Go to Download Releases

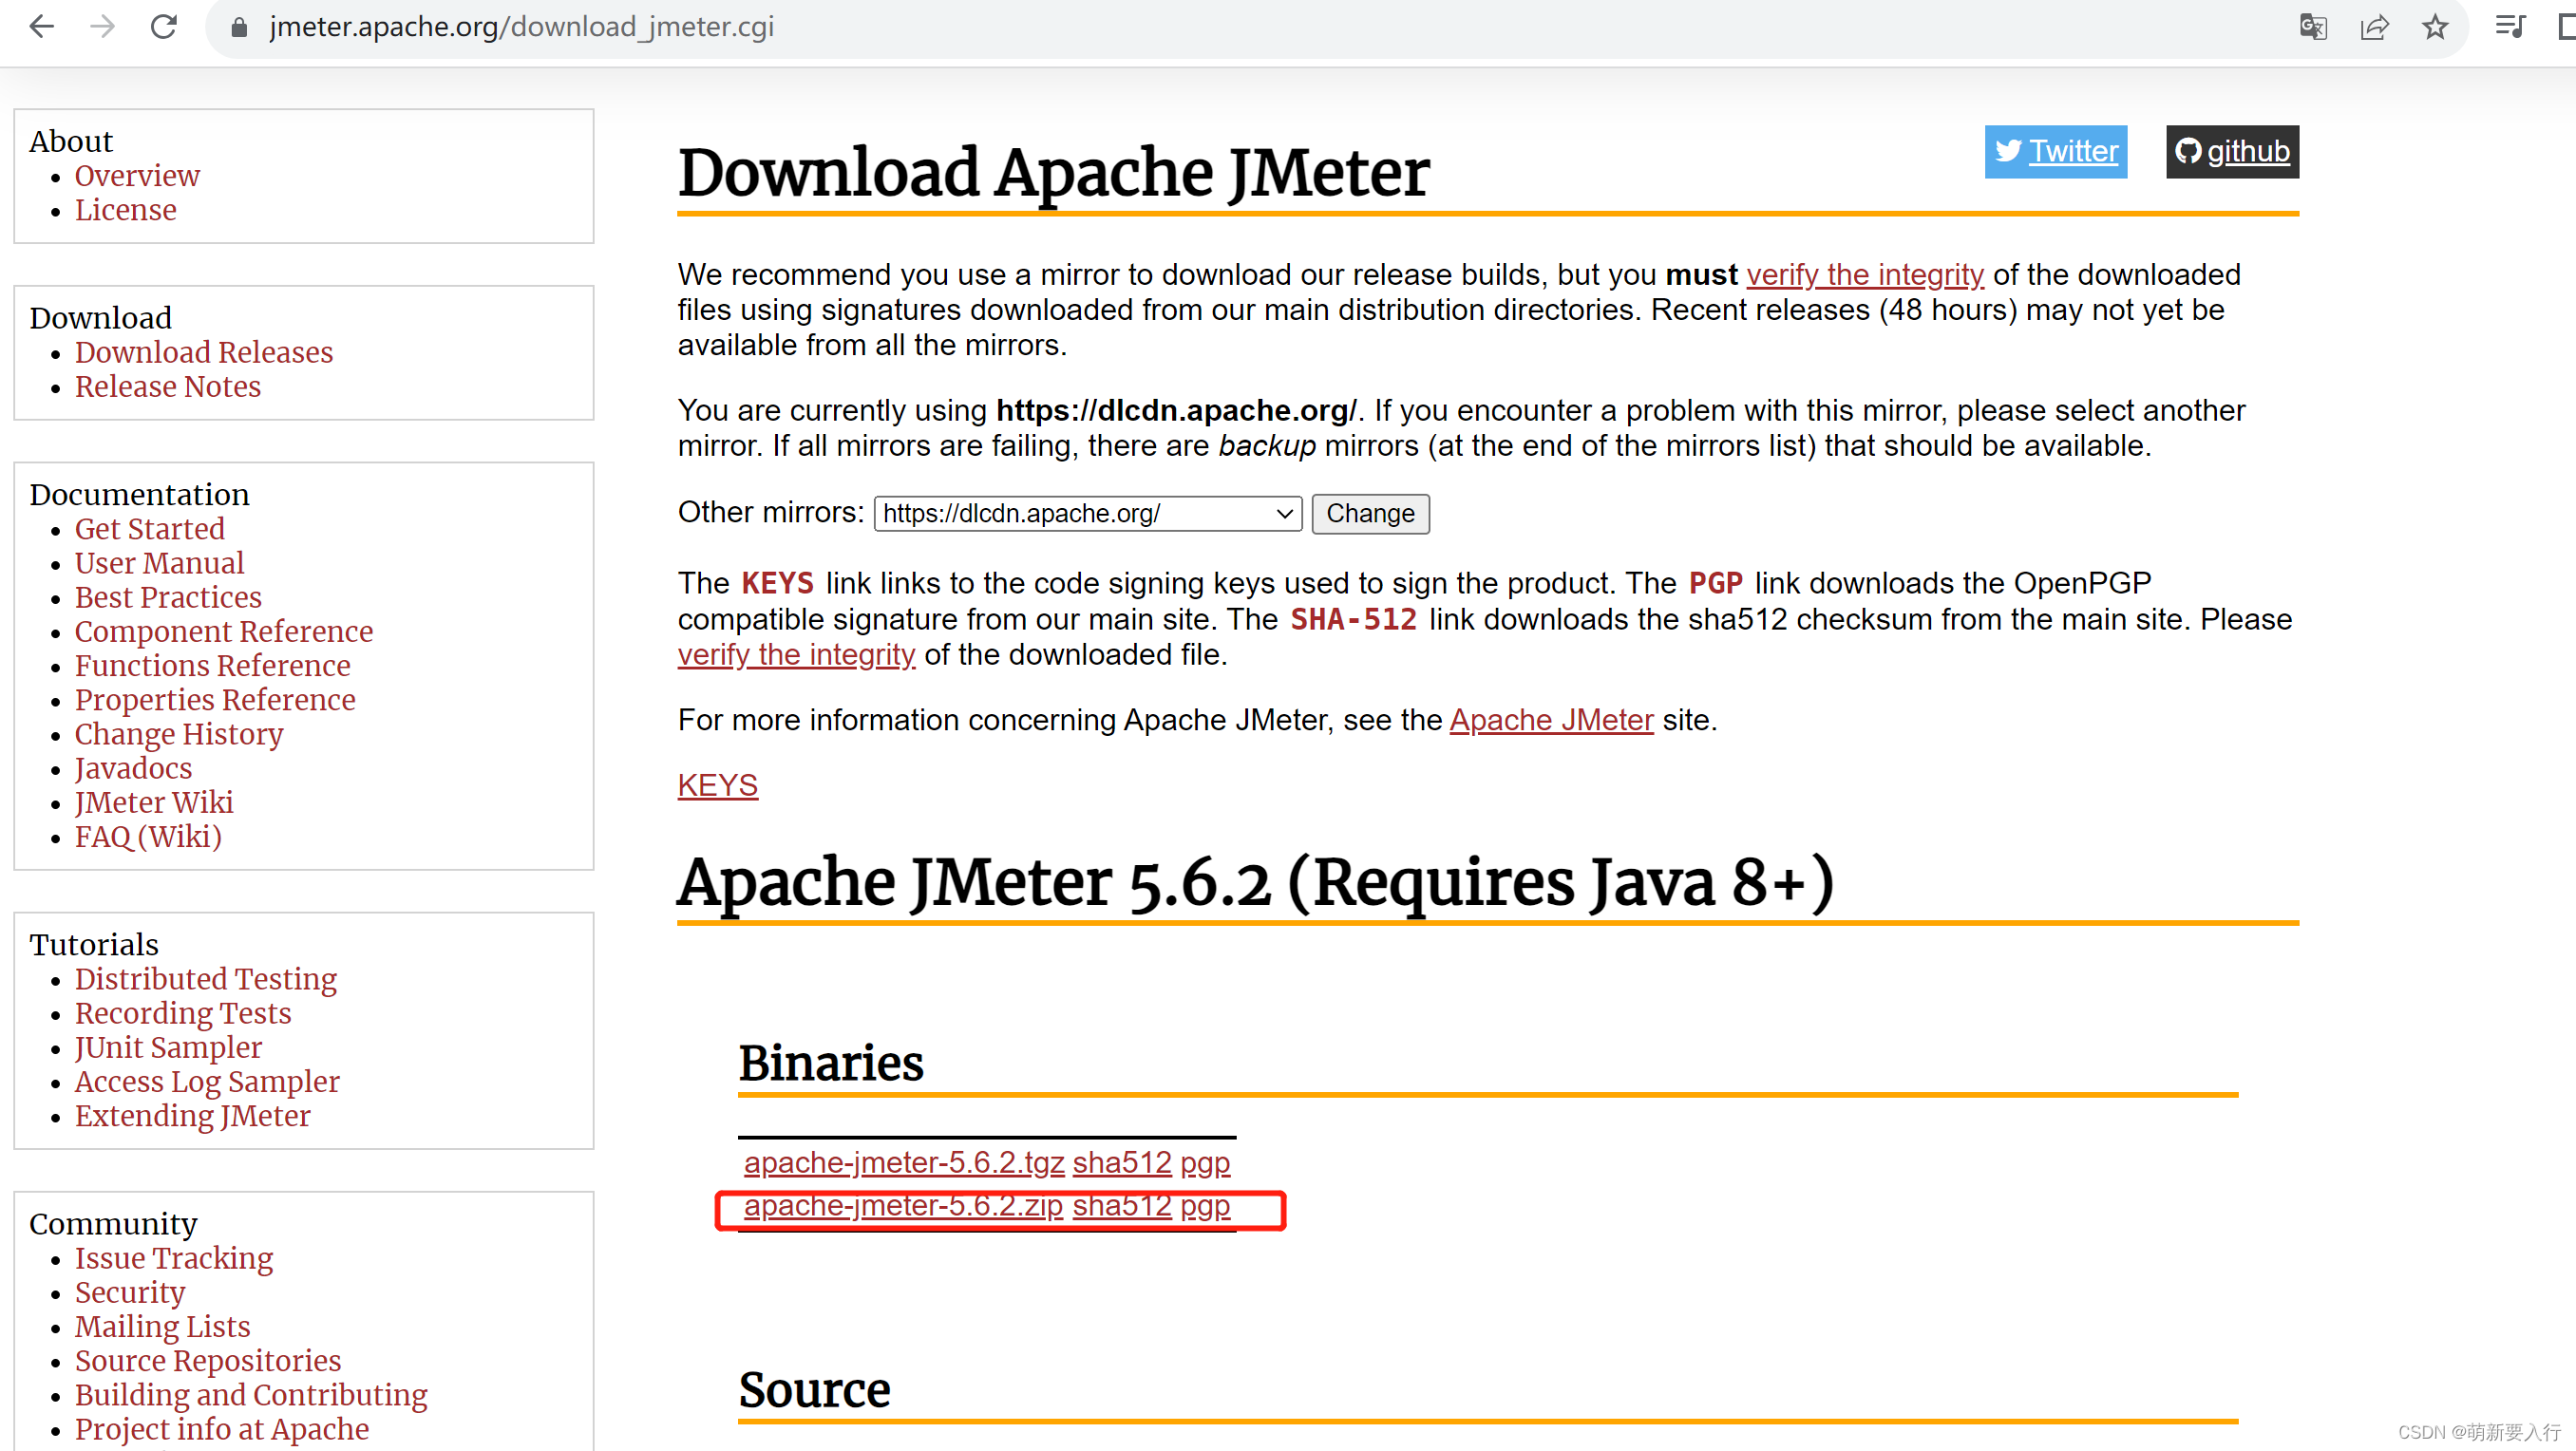pos(204,352)
